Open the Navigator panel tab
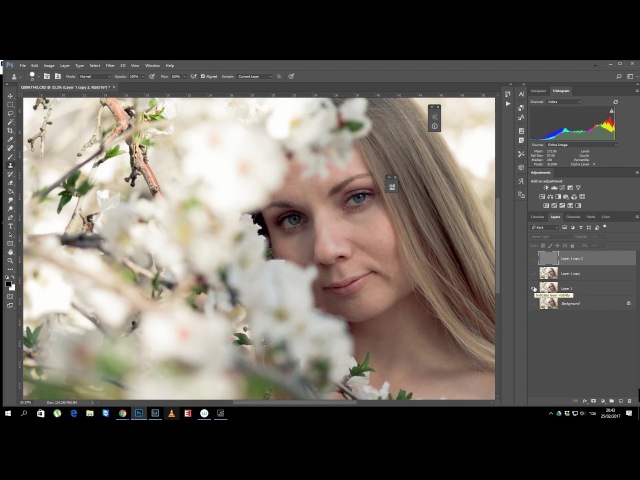 point(539,91)
